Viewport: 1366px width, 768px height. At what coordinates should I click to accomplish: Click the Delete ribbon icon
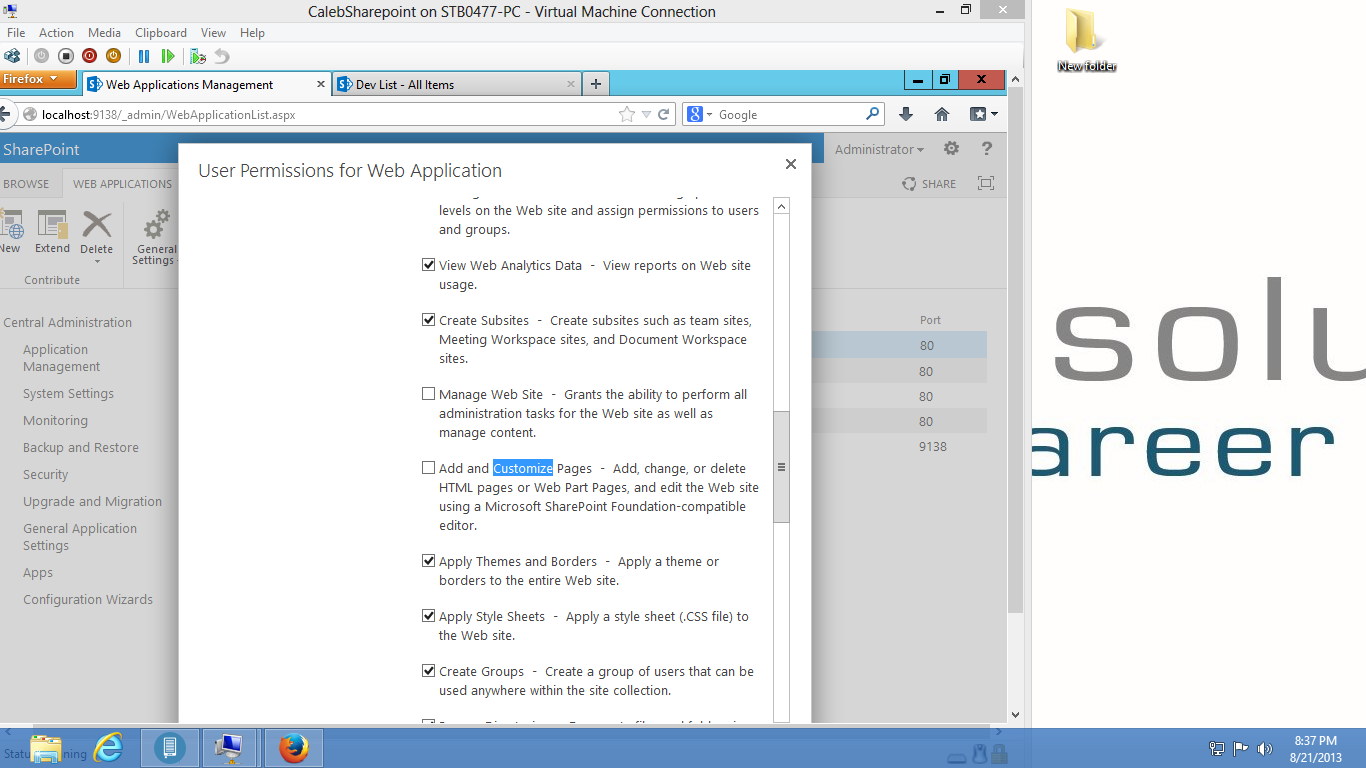coord(97,232)
